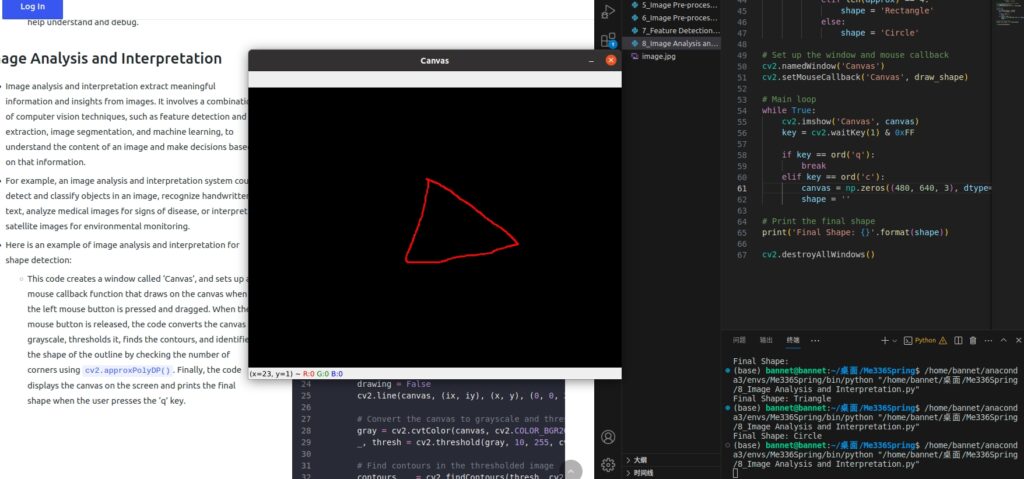Click line 58 if key == ord('q')
Image resolution: width=1024 pixels, height=479 pixels.
click(827, 155)
